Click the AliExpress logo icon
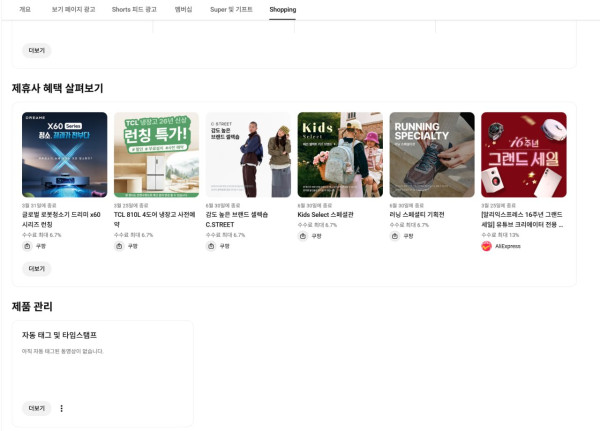This screenshot has height=431, width=600. 487,245
